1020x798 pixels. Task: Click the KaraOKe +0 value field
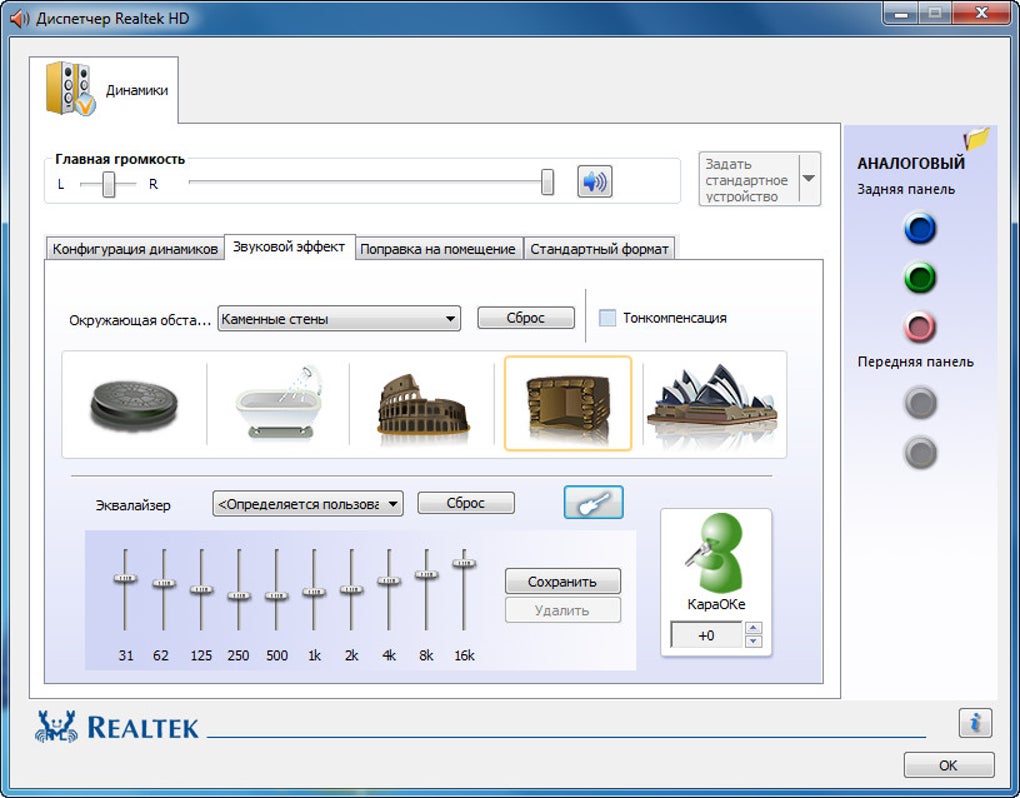(x=706, y=635)
